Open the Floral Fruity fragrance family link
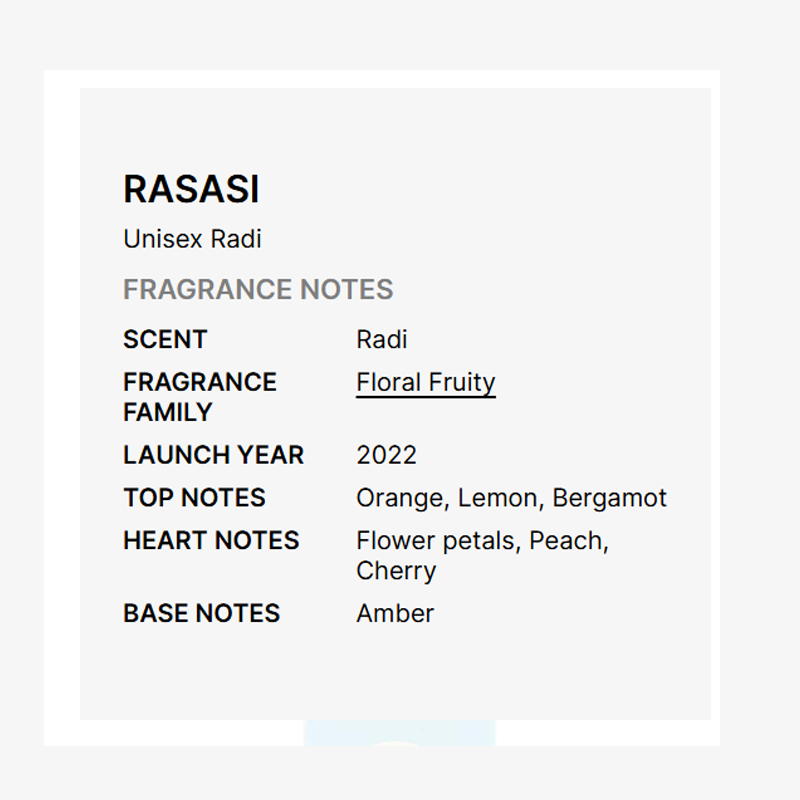The height and width of the screenshot is (800, 800). pos(425,383)
